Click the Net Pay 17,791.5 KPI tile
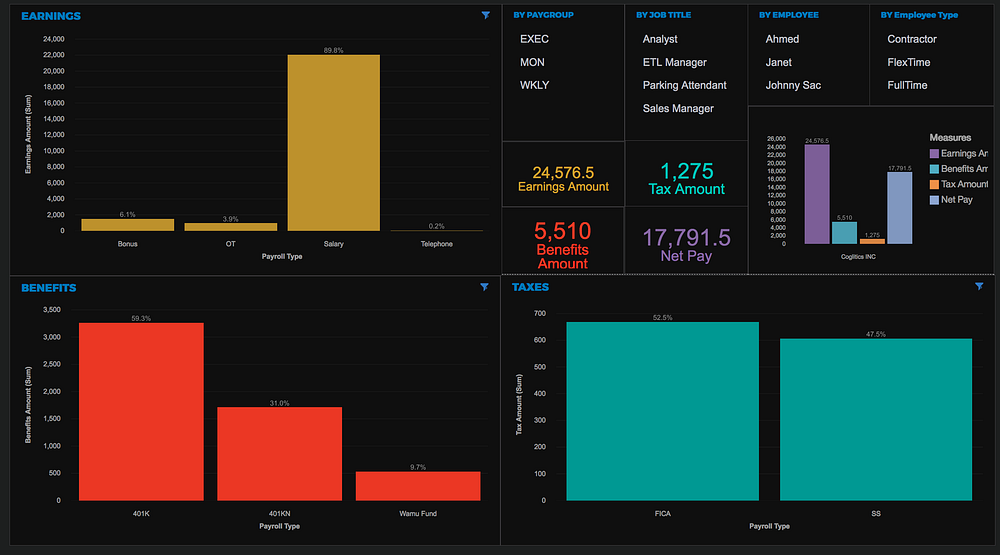This screenshot has height=555, width=1000. pyautogui.click(x=686, y=244)
